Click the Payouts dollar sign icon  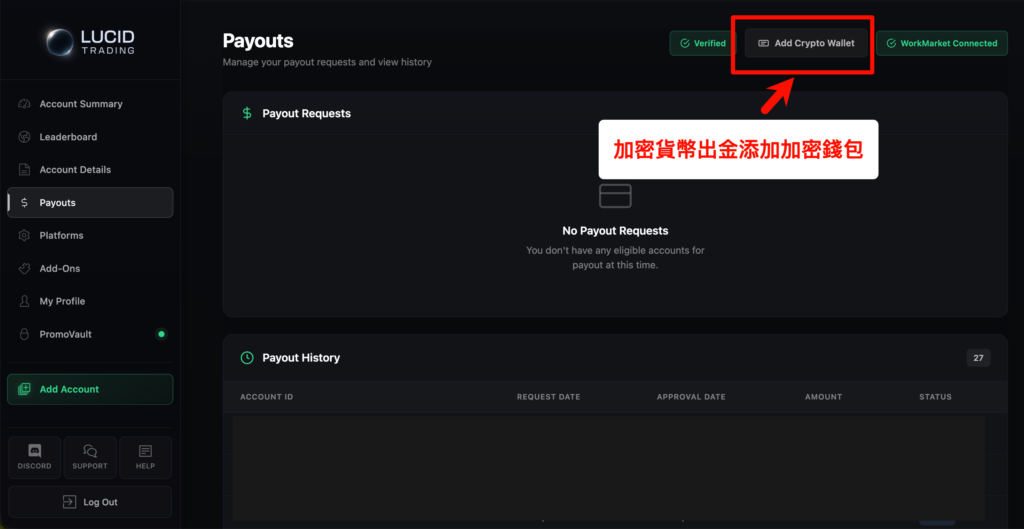[x=25, y=203]
